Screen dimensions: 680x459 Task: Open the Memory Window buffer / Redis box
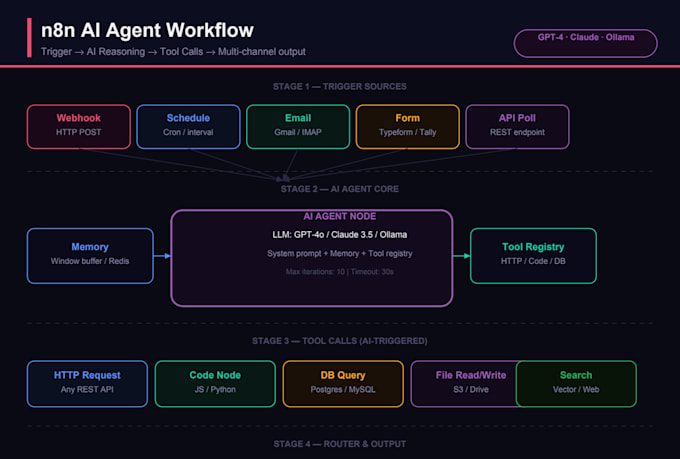pyautogui.click(x=90, y=256)
